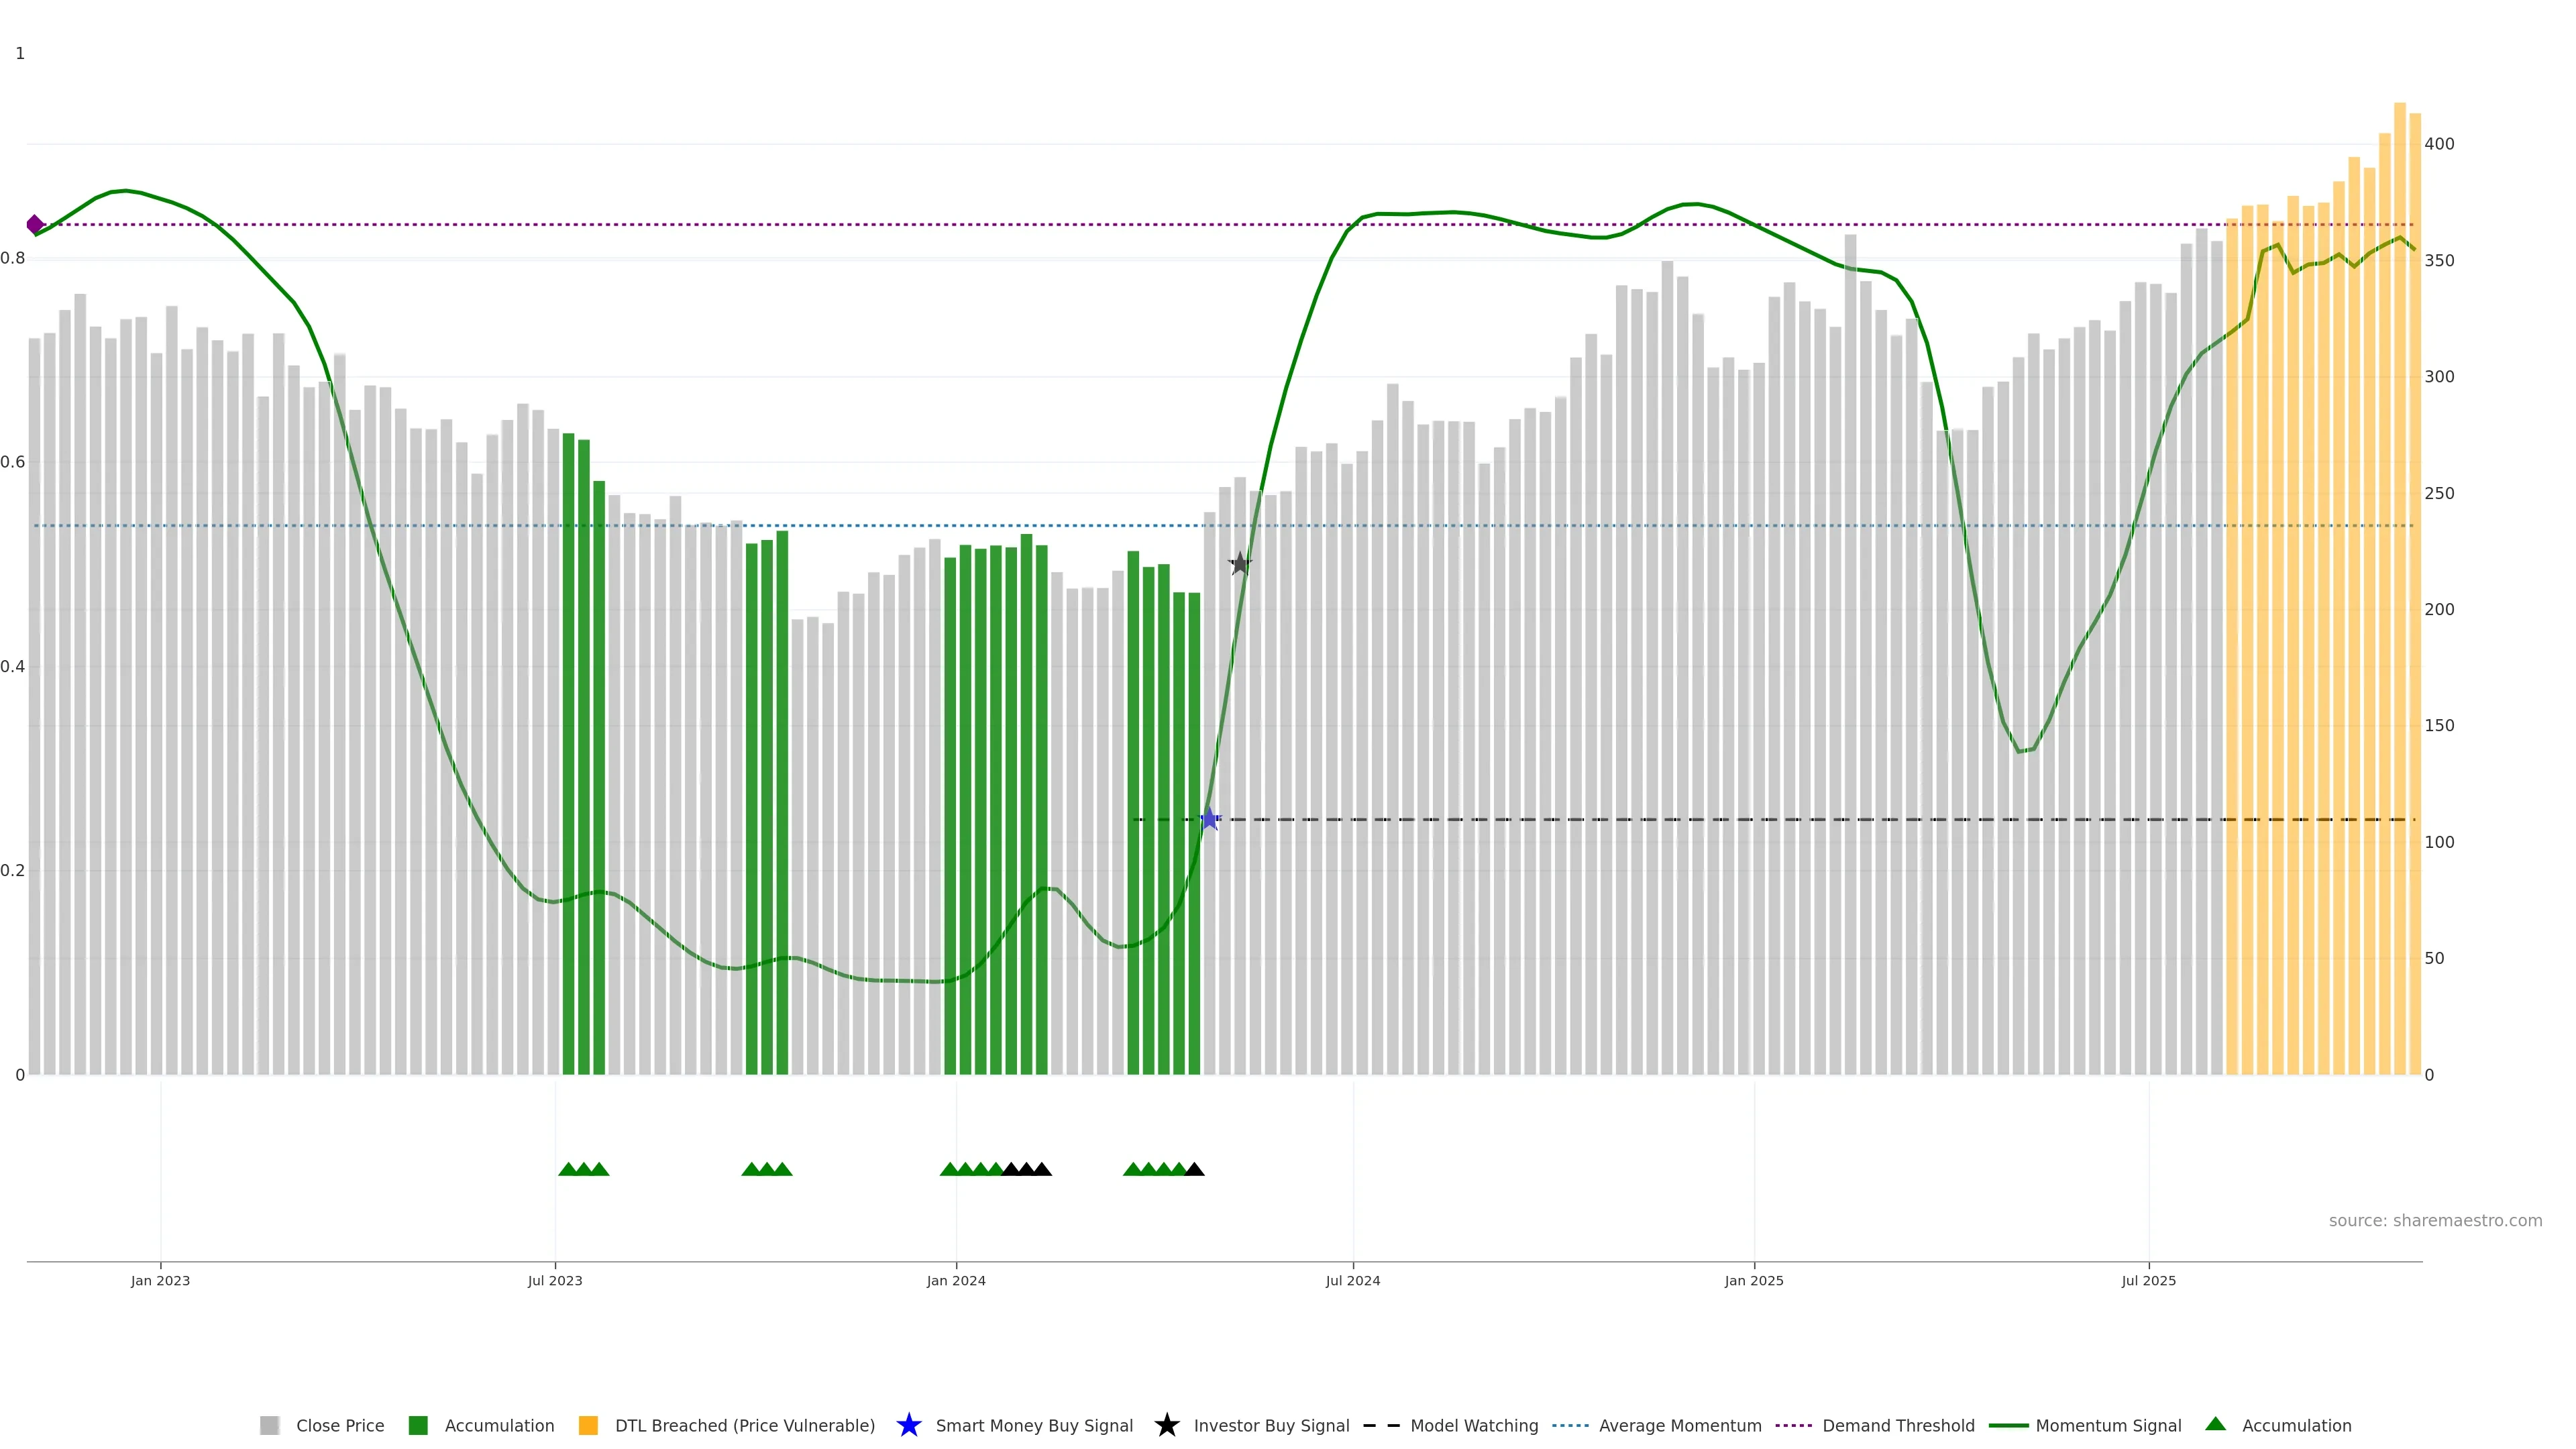The width and height of the screenshot is (2576, 1449).
Task: Click the blue star icon in the legend
Action: point(908,1425)
